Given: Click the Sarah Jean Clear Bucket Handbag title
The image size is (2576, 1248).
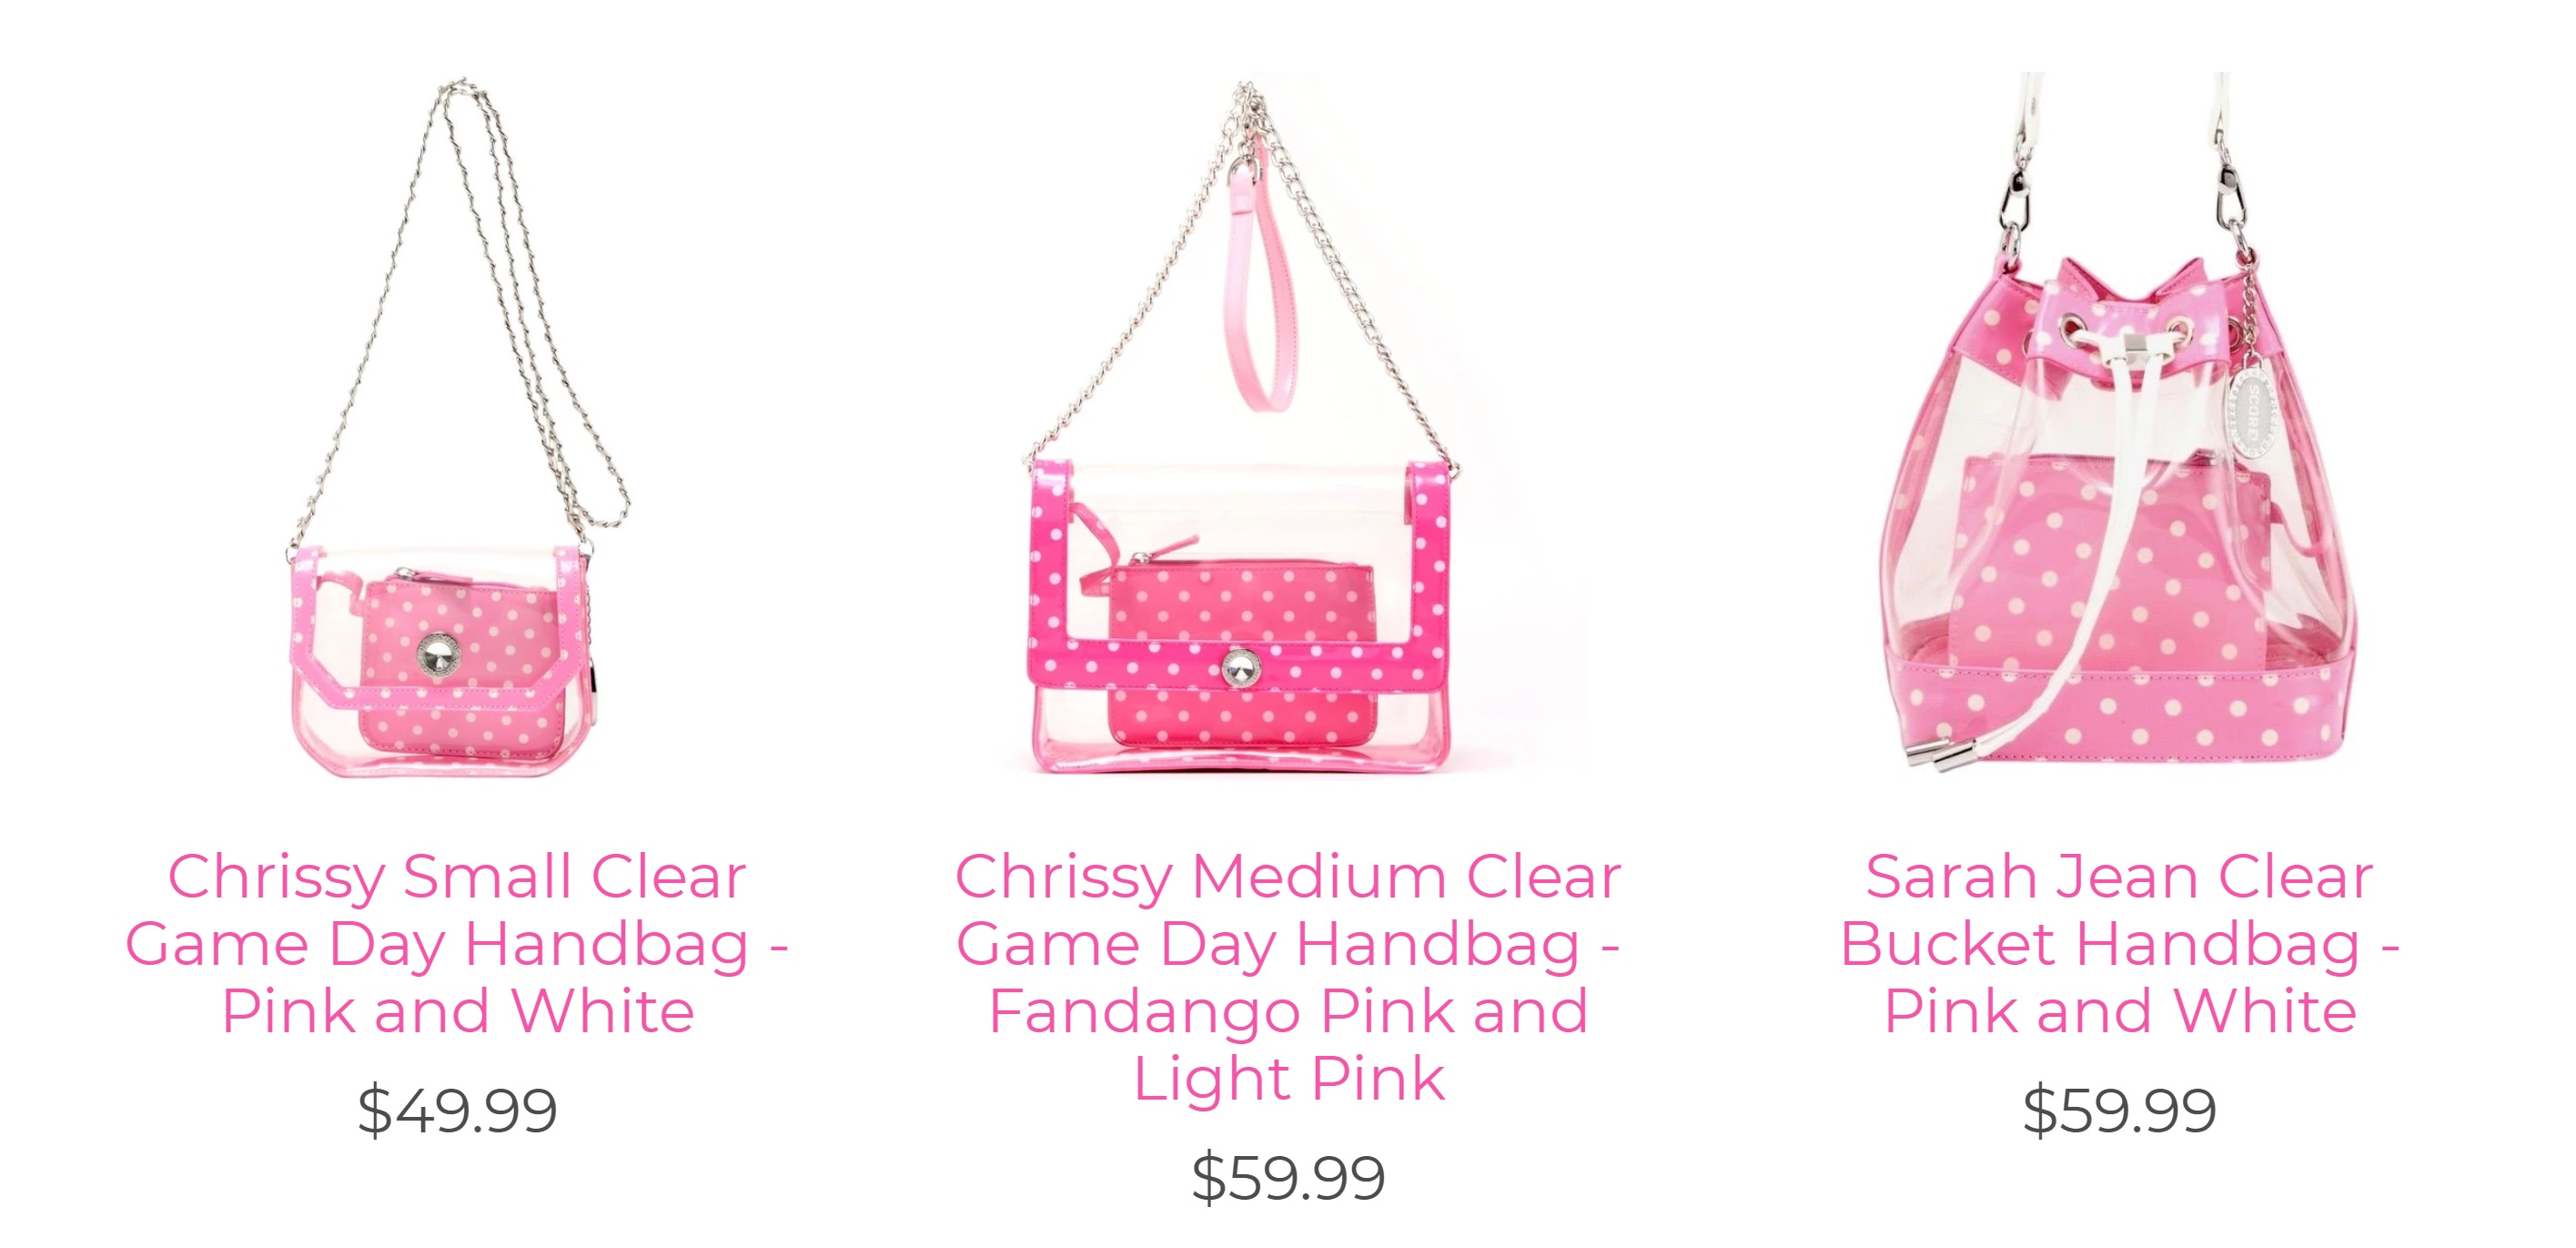Looking at the screenshot, I should (2119, 943).
